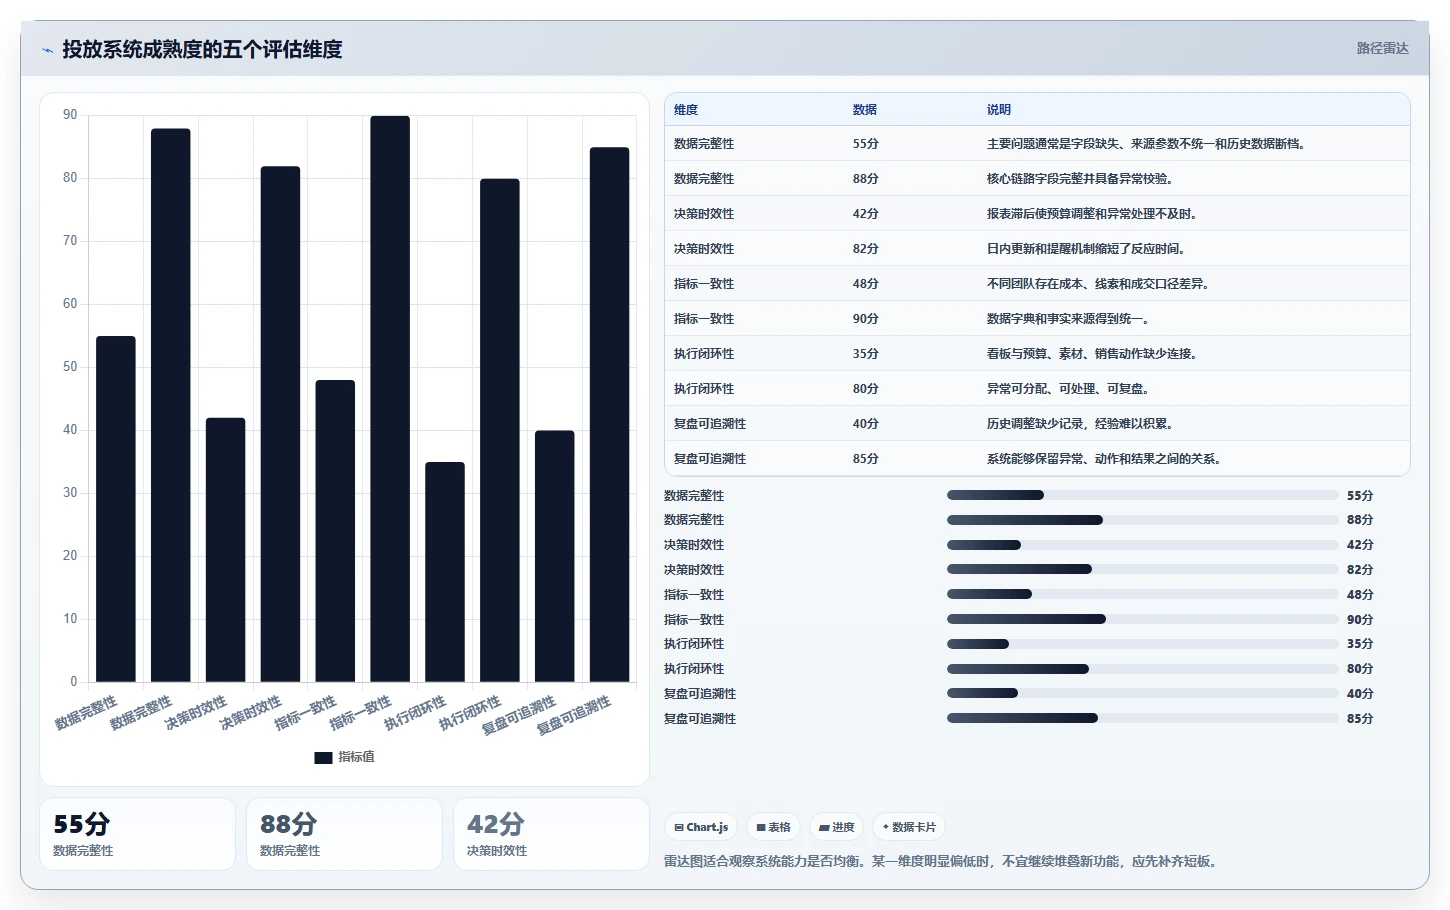Screen dimensions: 1450x910
Task: Click the 90分 cell in the table
Action: 866,319
